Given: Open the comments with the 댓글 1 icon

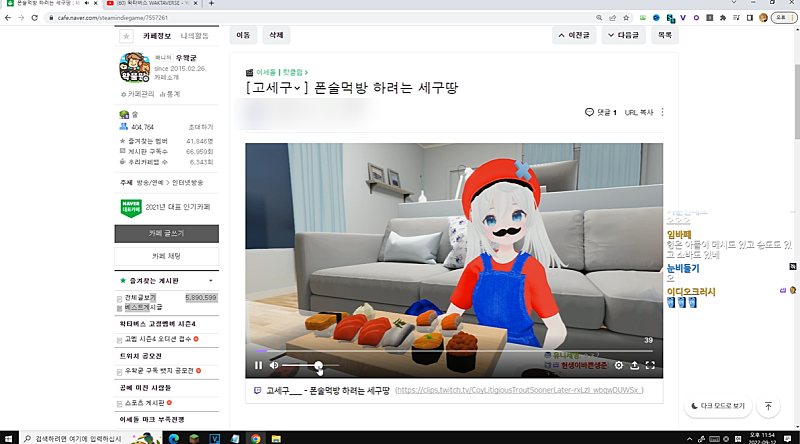Looking at the screenshot, I should 601,112.
